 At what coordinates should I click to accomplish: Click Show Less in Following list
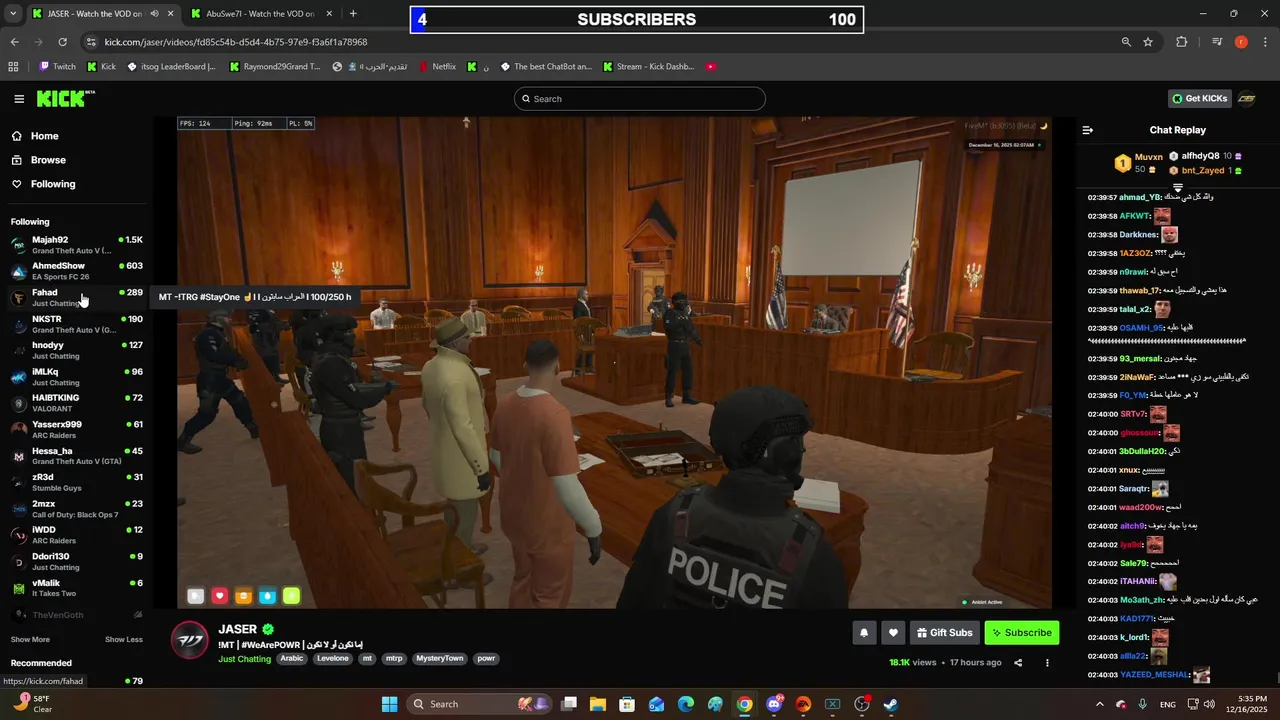tap(124, 640)
